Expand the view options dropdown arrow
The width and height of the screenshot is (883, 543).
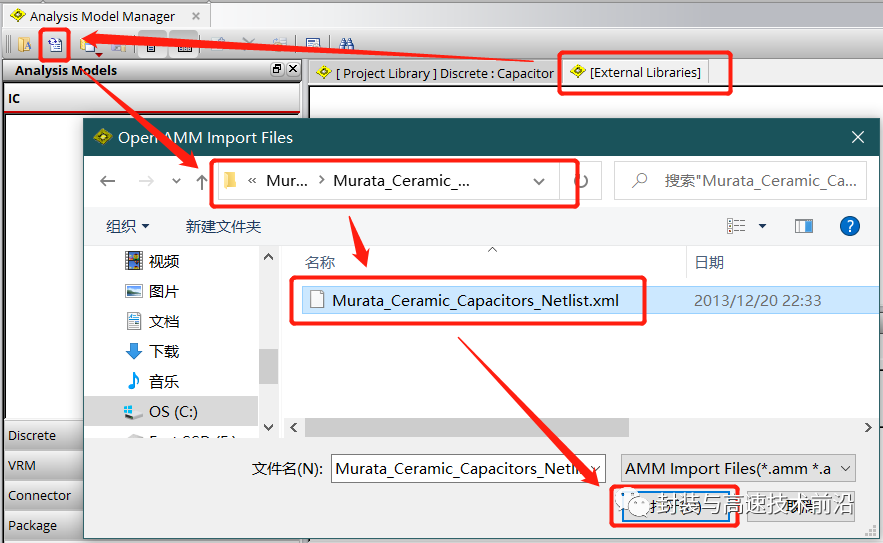pos(762,226)
